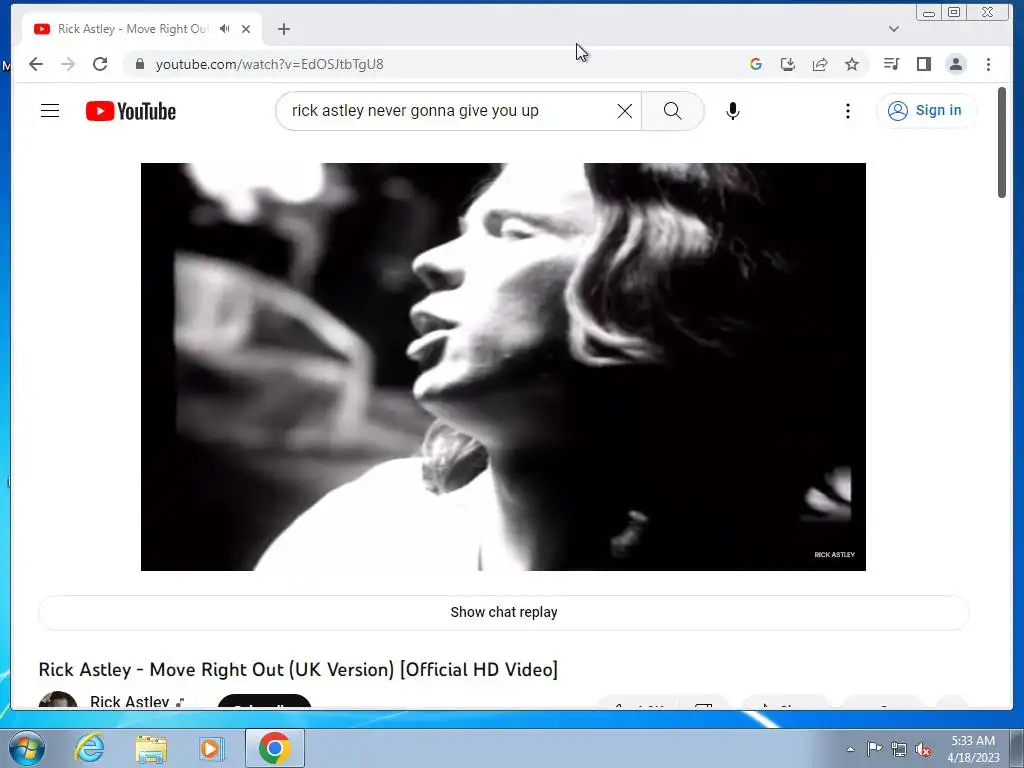Open the Chrome profile avatar
This screenshot has width=1024, height=768.
pos(956,64)
